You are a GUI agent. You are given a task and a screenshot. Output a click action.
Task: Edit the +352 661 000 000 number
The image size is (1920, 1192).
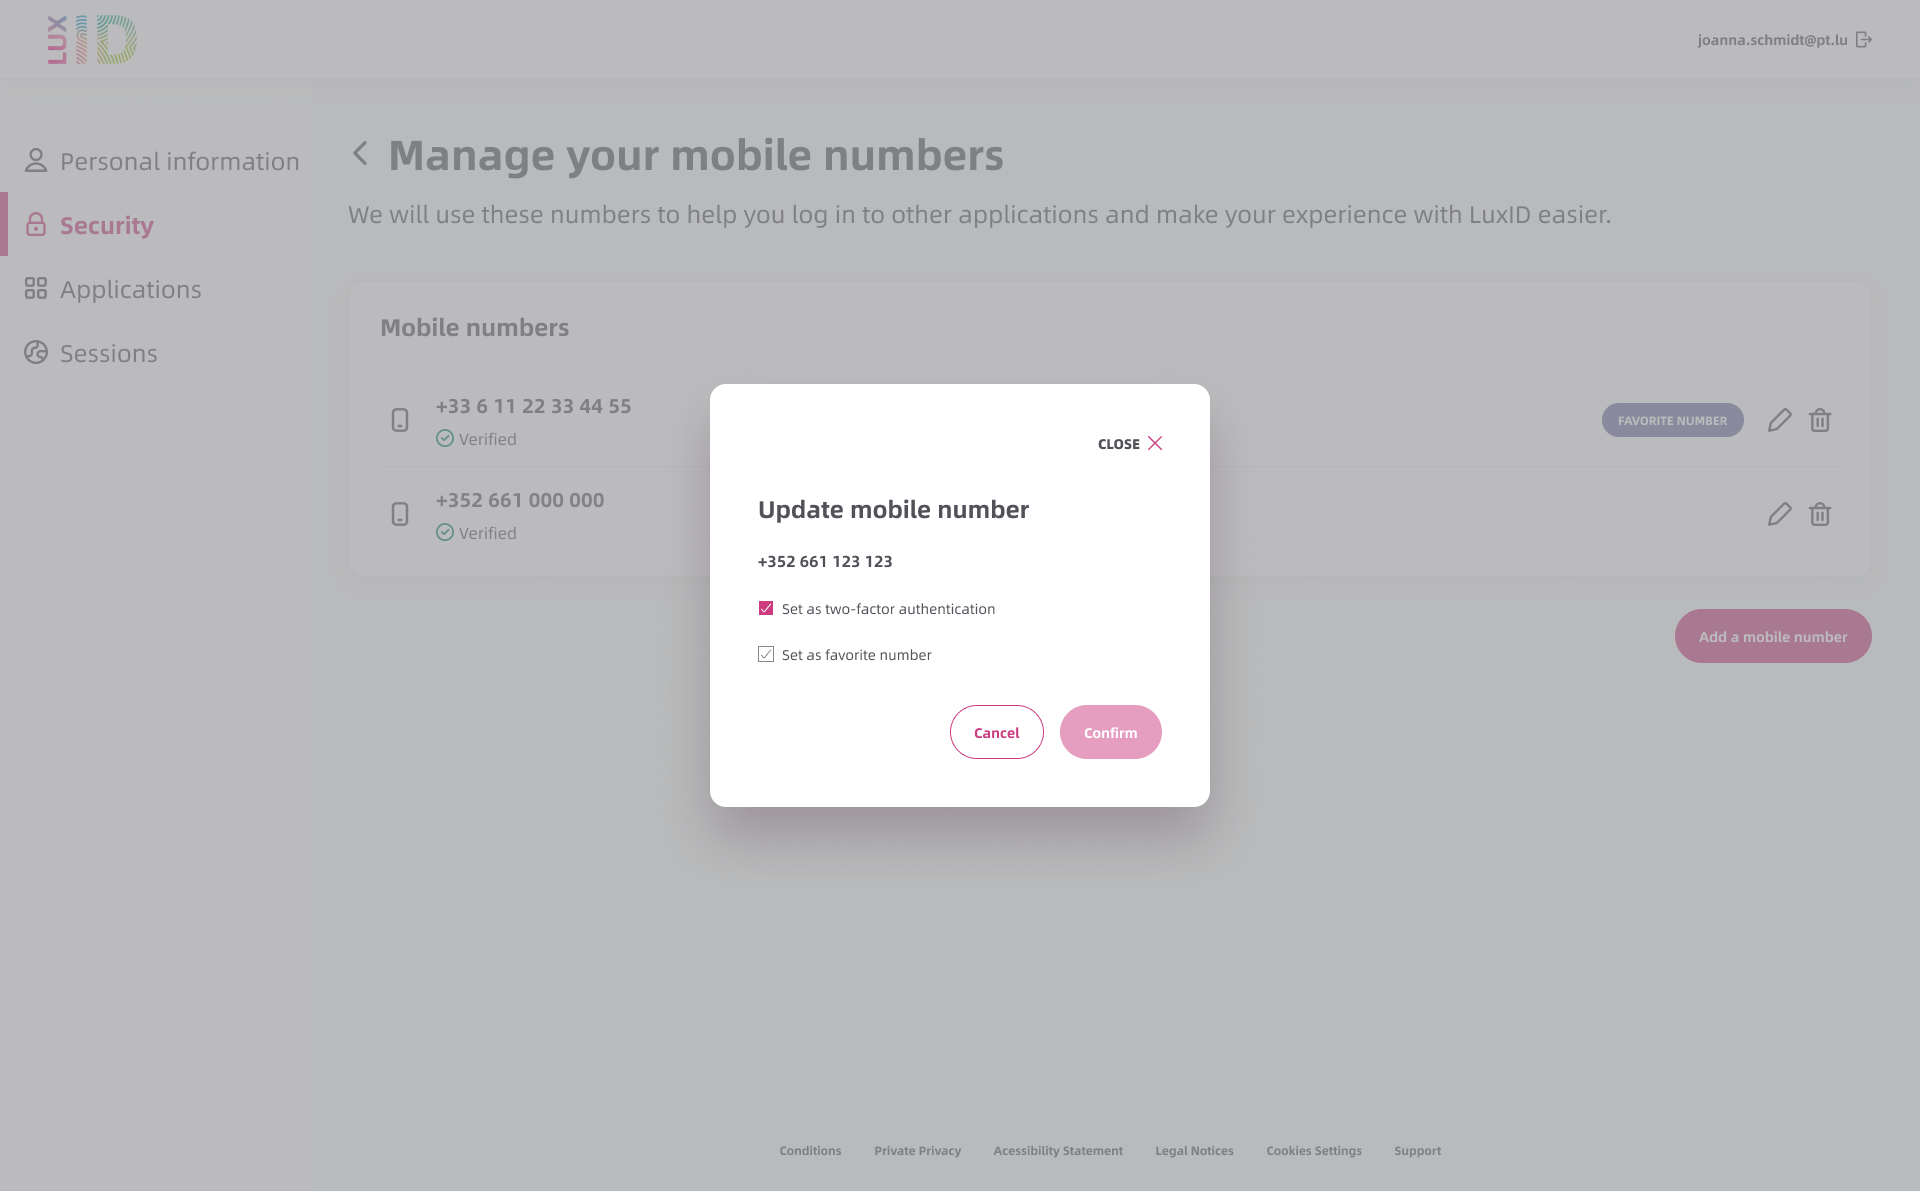(x=1779, y=514)
